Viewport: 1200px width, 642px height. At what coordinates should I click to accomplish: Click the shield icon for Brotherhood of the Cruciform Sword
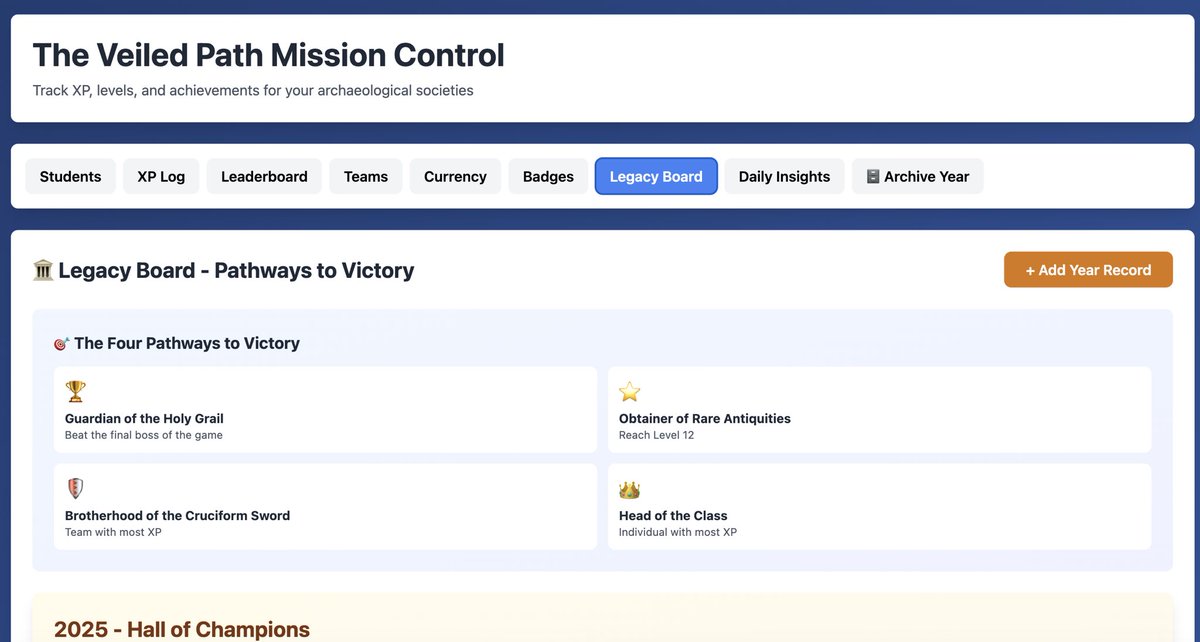(75, 488)
